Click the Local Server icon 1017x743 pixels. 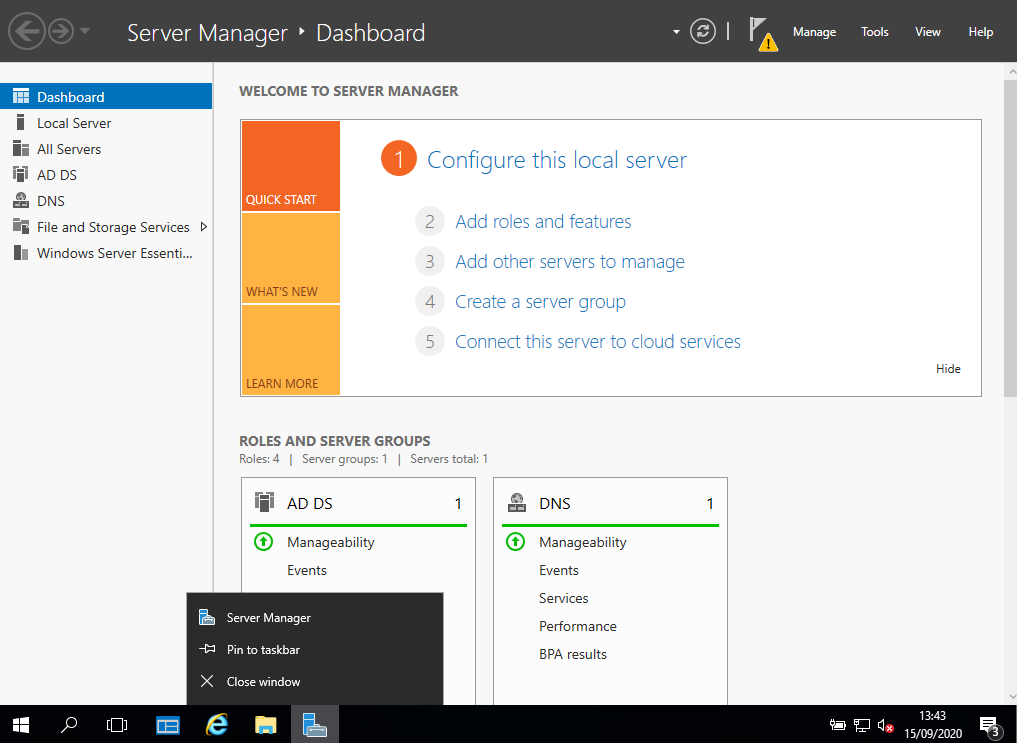[21, 123]
